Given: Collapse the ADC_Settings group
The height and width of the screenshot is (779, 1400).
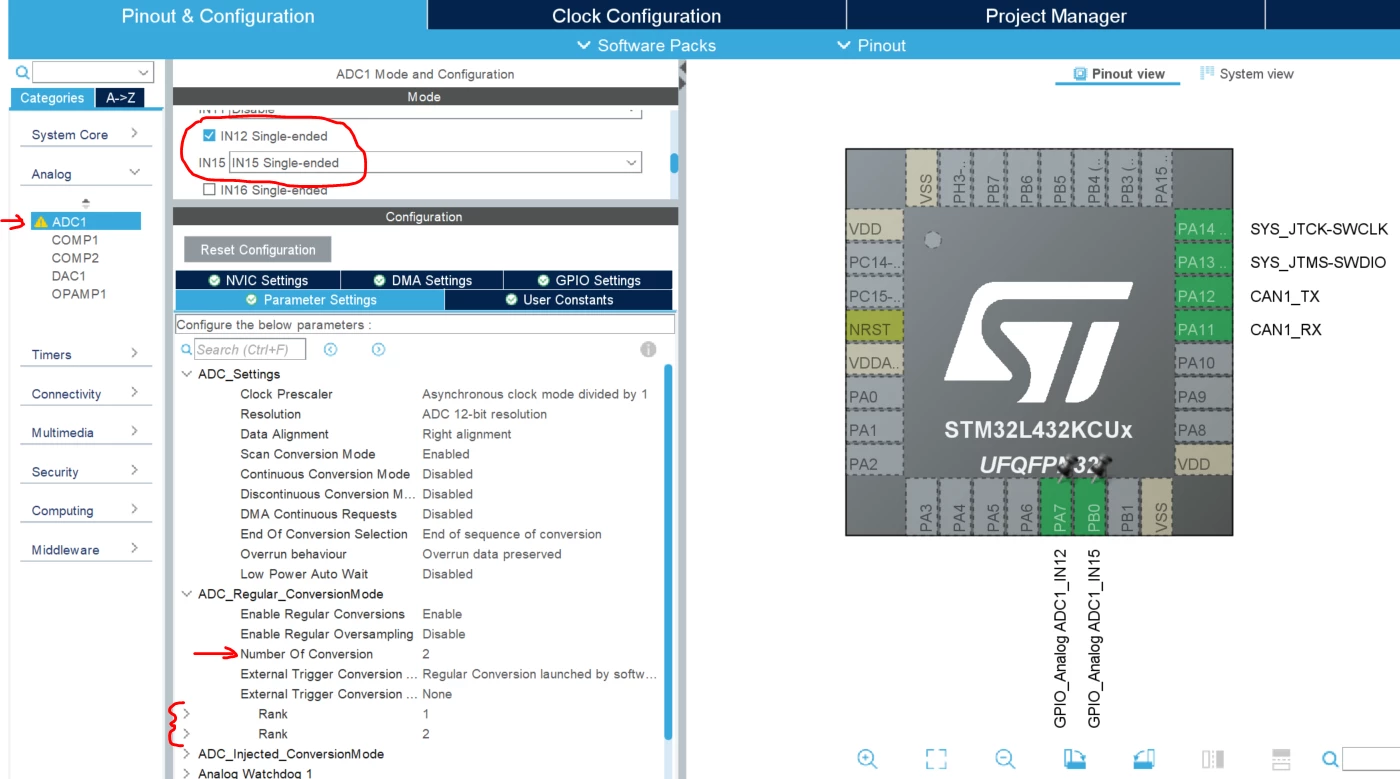Looking at the screenshot, I should pos(186,374).
